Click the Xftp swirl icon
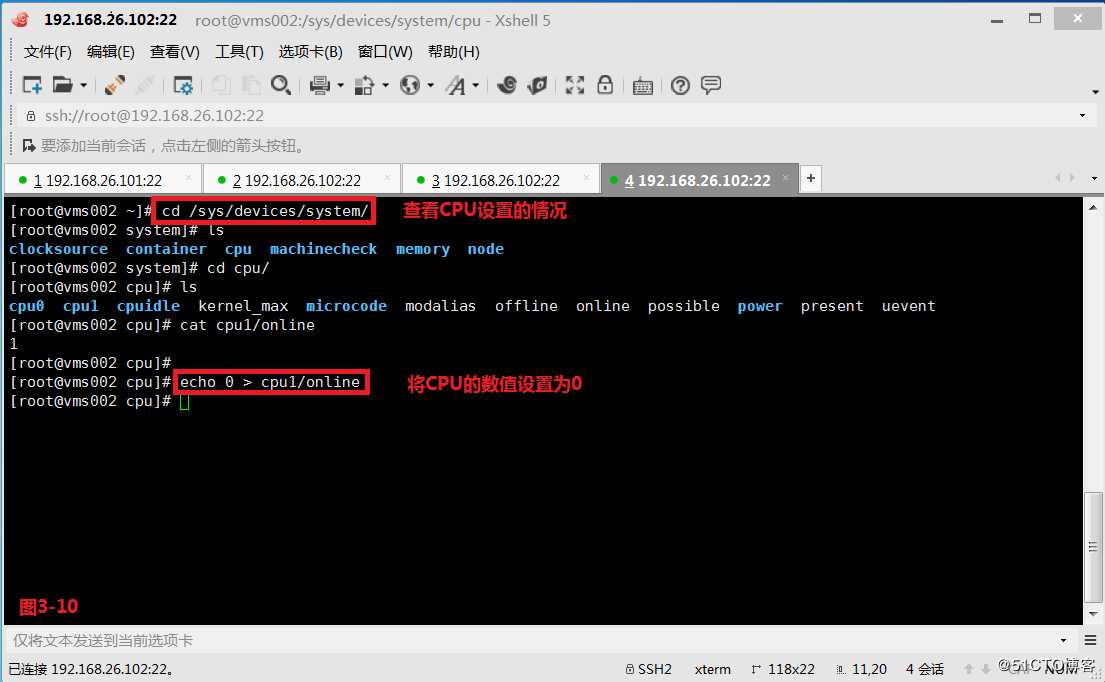The width and height of the screenshot is (1105, 682). click(506, 85)
